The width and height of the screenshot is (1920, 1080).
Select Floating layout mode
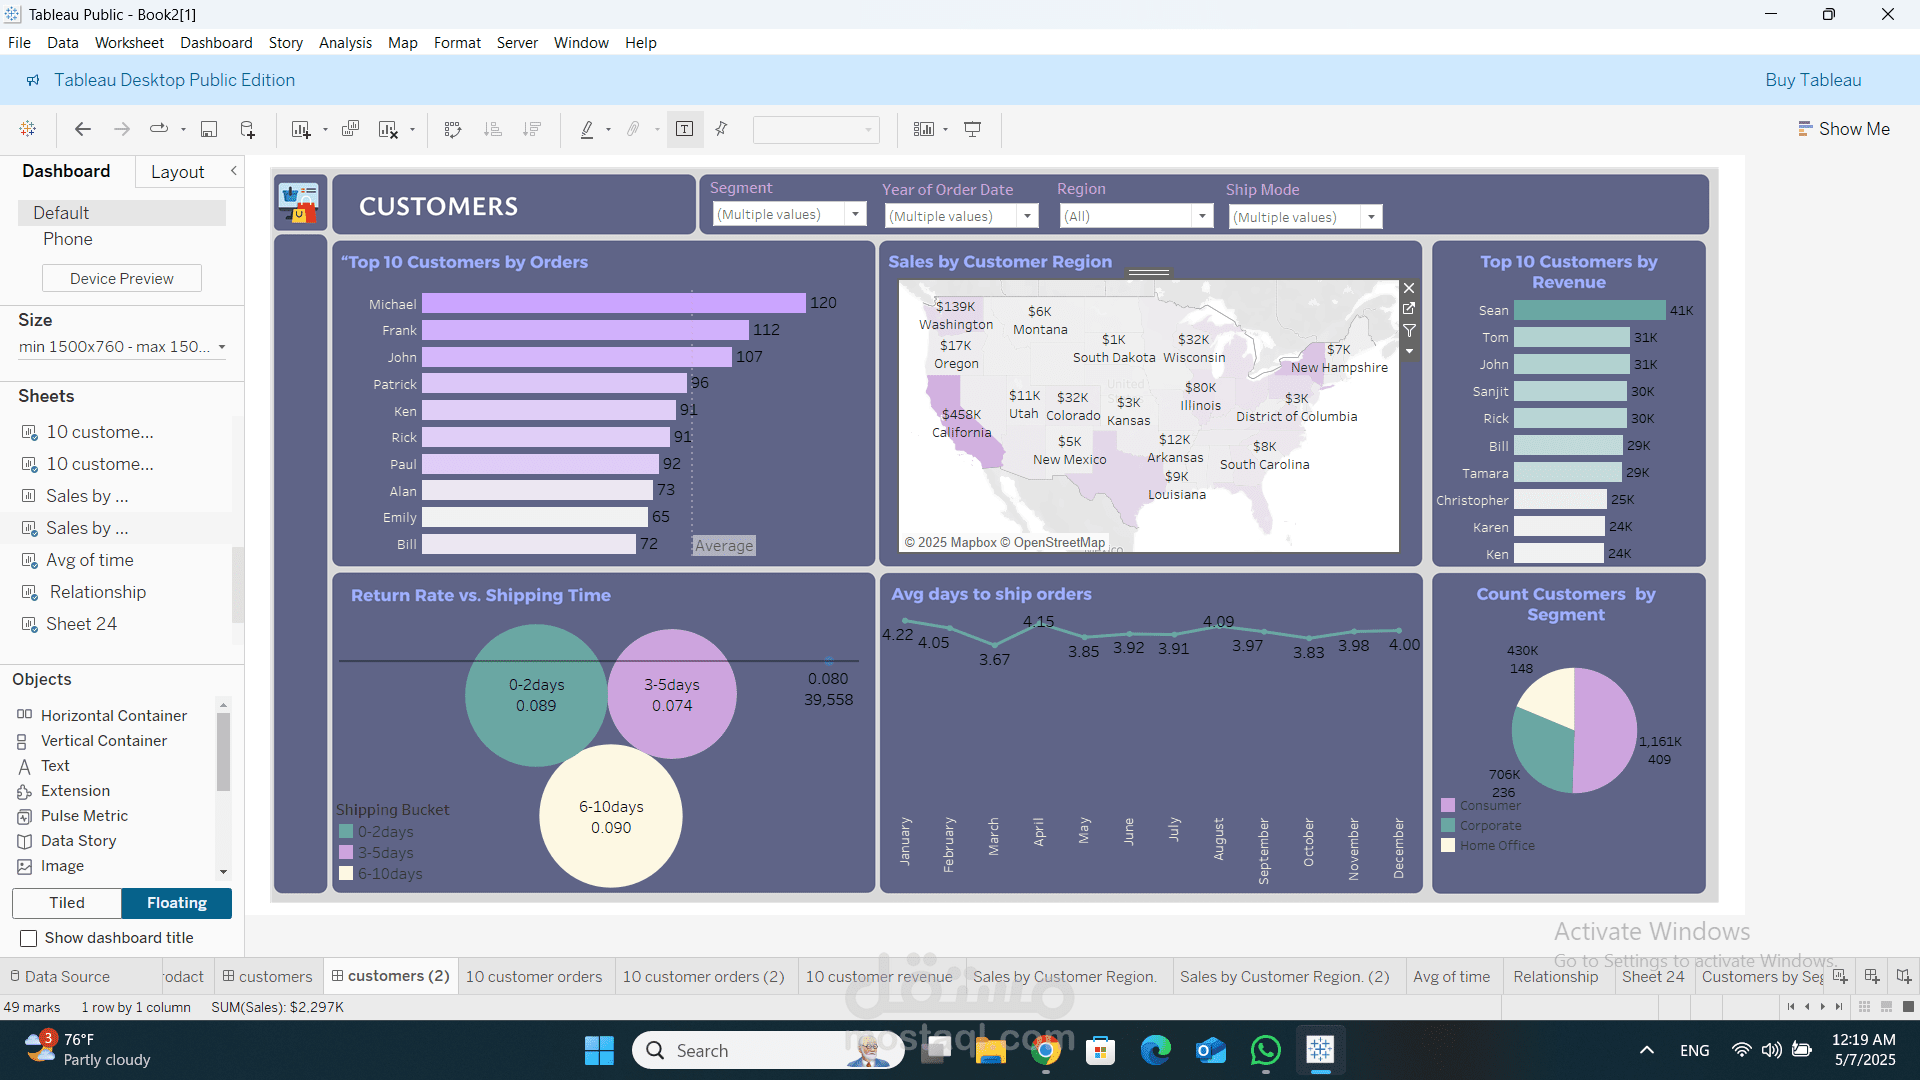[x=177, y=903]
